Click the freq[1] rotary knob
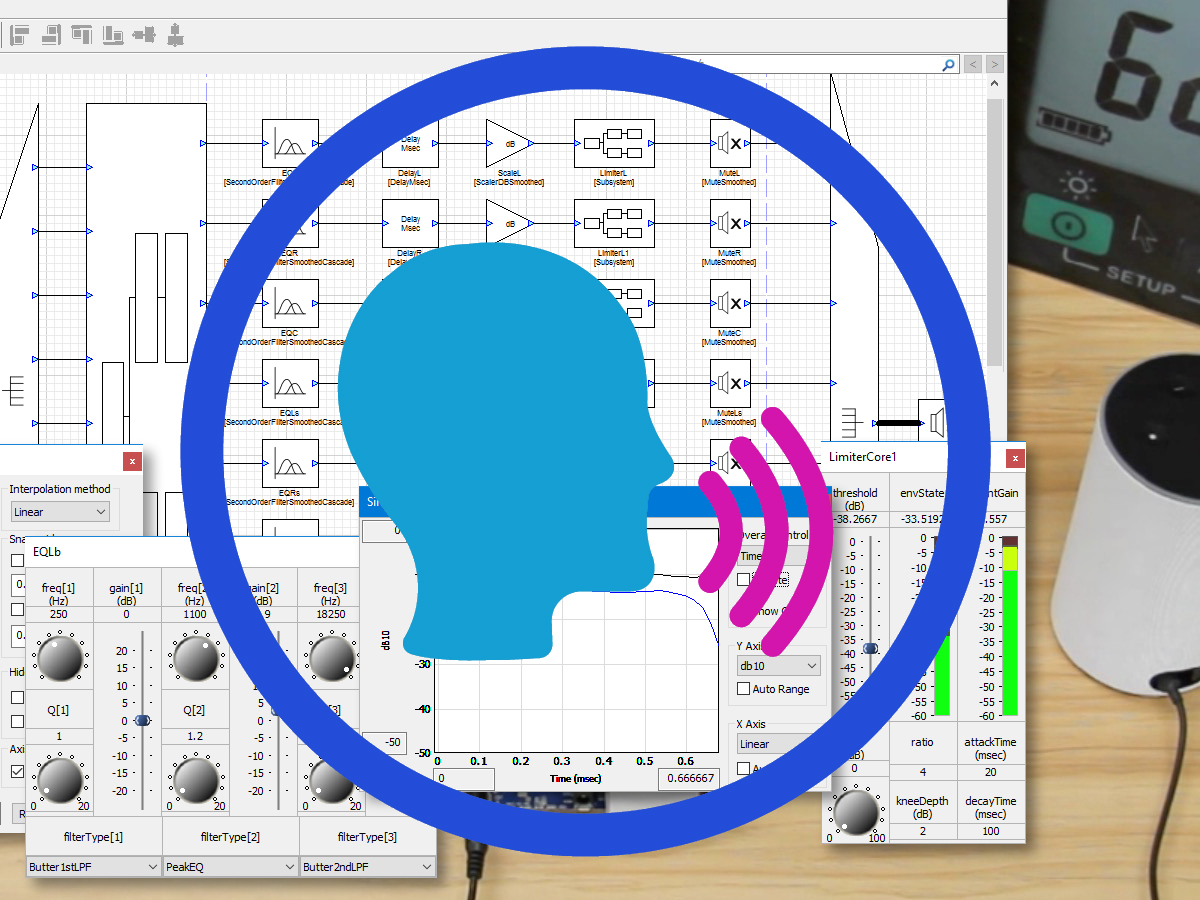Image resolution: width=1200 pixels, height=900 pixels. (59, 656)
